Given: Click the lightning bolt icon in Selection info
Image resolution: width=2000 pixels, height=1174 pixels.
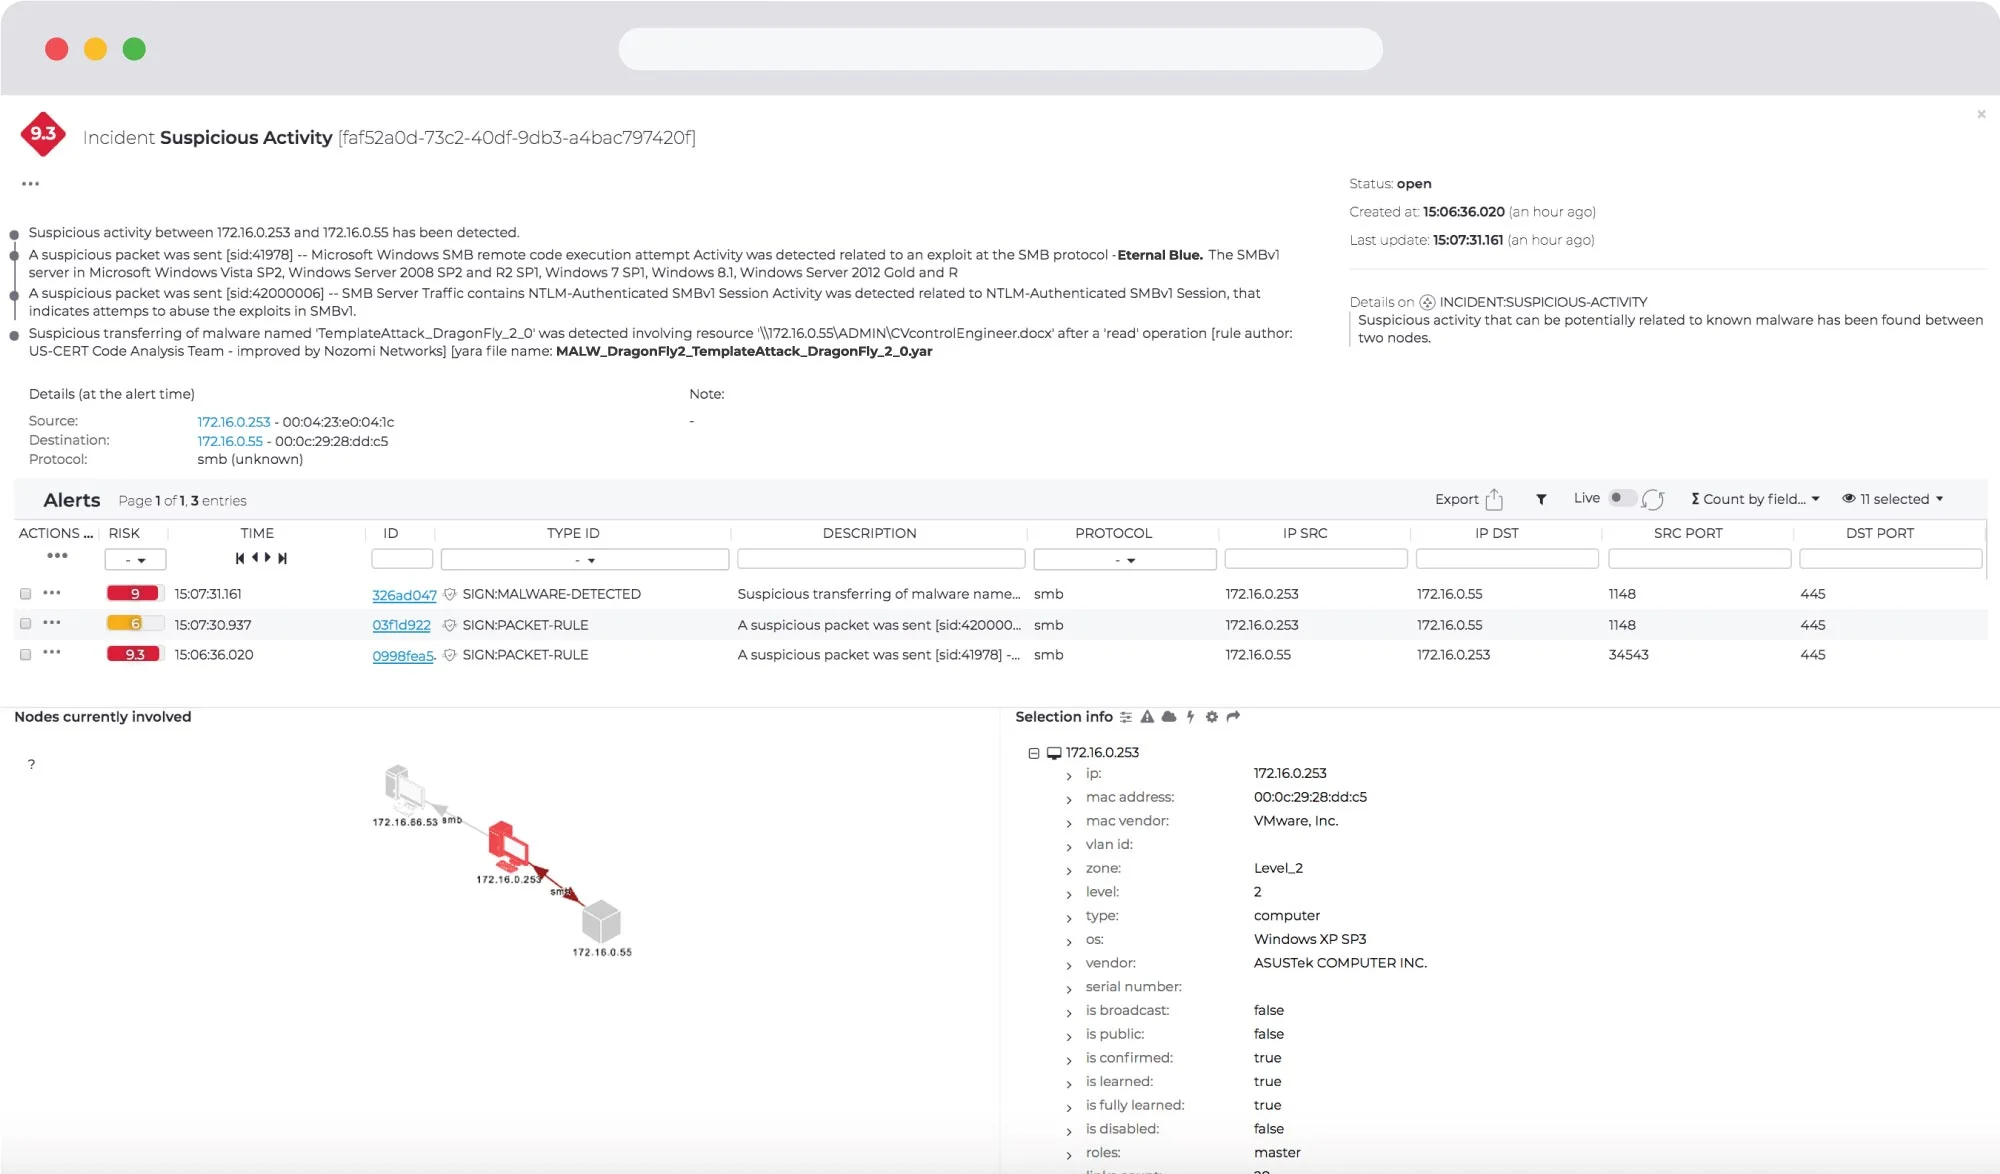Looking at the screenshot, I should [1190, 717].
